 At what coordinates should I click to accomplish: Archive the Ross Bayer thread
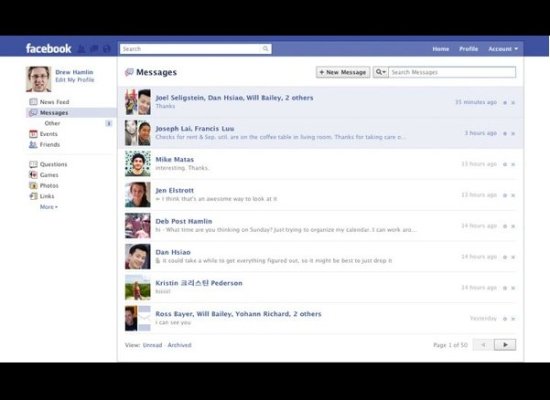513,319
